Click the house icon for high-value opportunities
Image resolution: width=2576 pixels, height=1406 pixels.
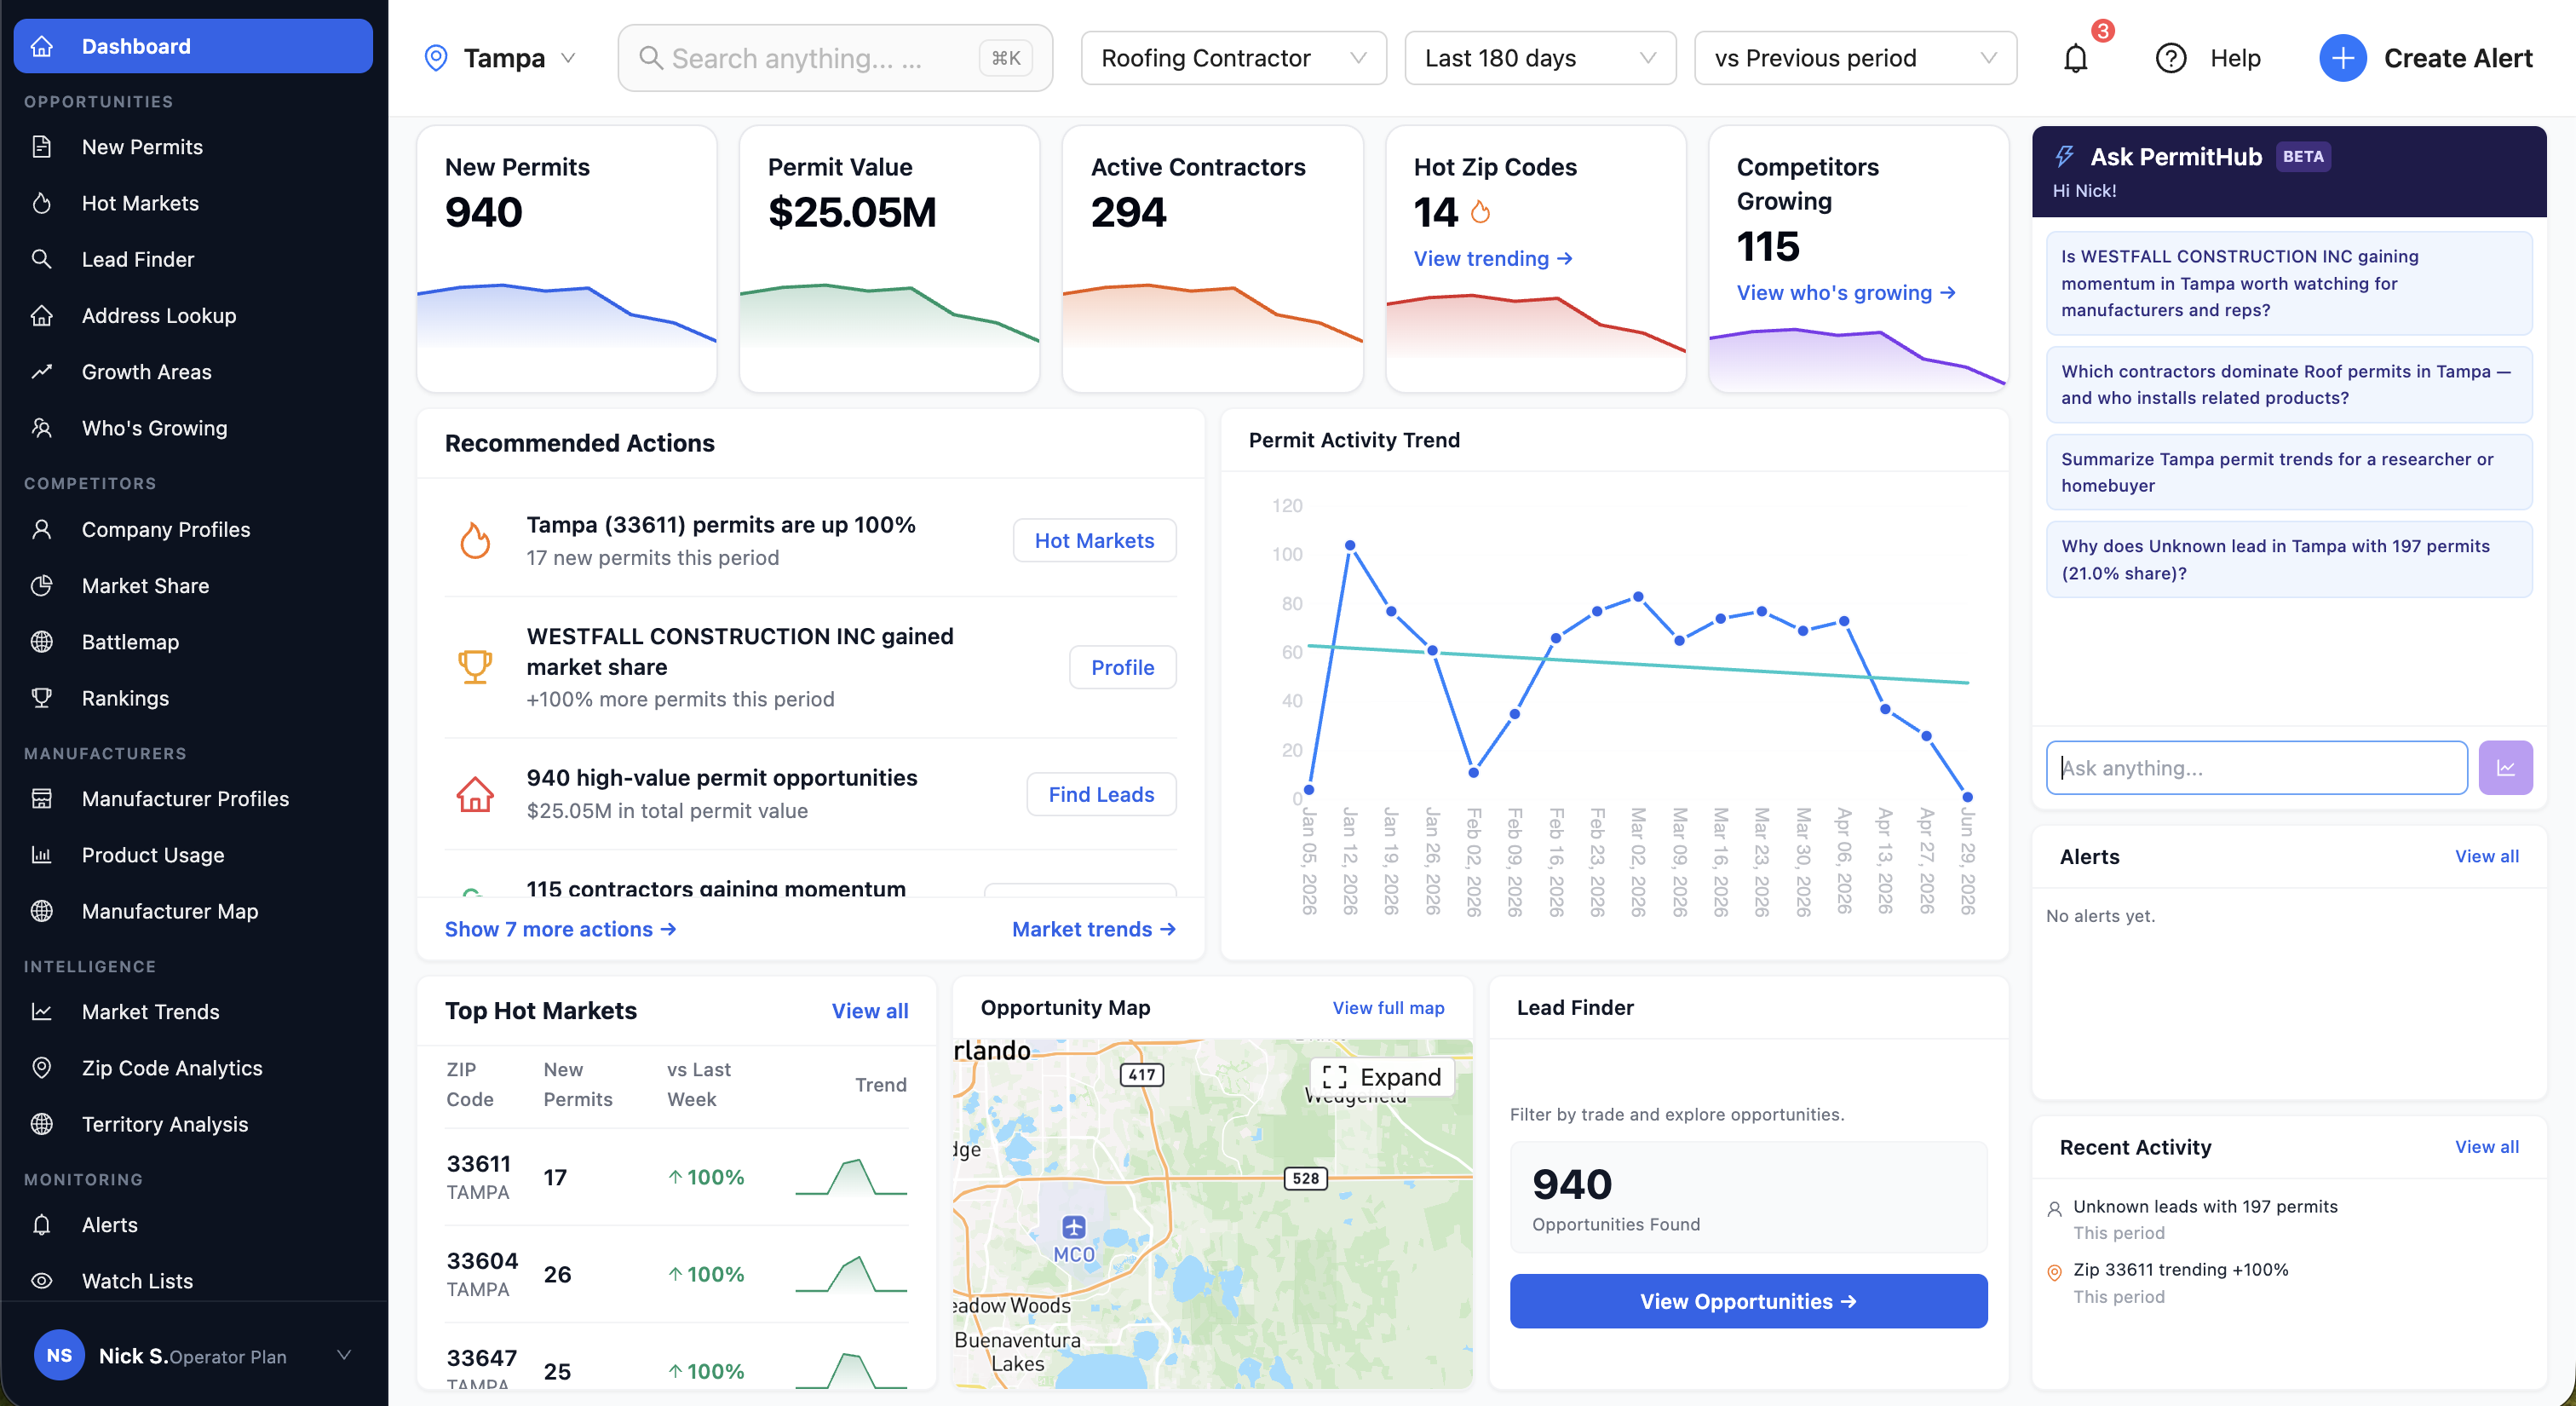click(x=475, y=794)
